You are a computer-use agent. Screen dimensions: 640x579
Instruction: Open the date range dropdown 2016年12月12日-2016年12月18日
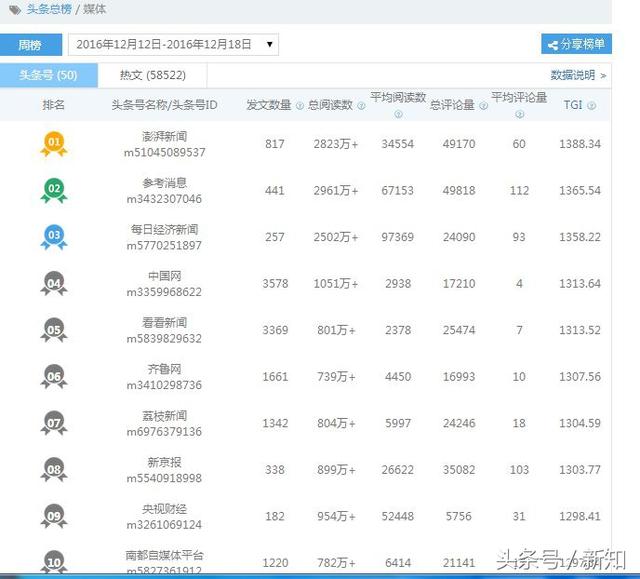coord(173,44)
